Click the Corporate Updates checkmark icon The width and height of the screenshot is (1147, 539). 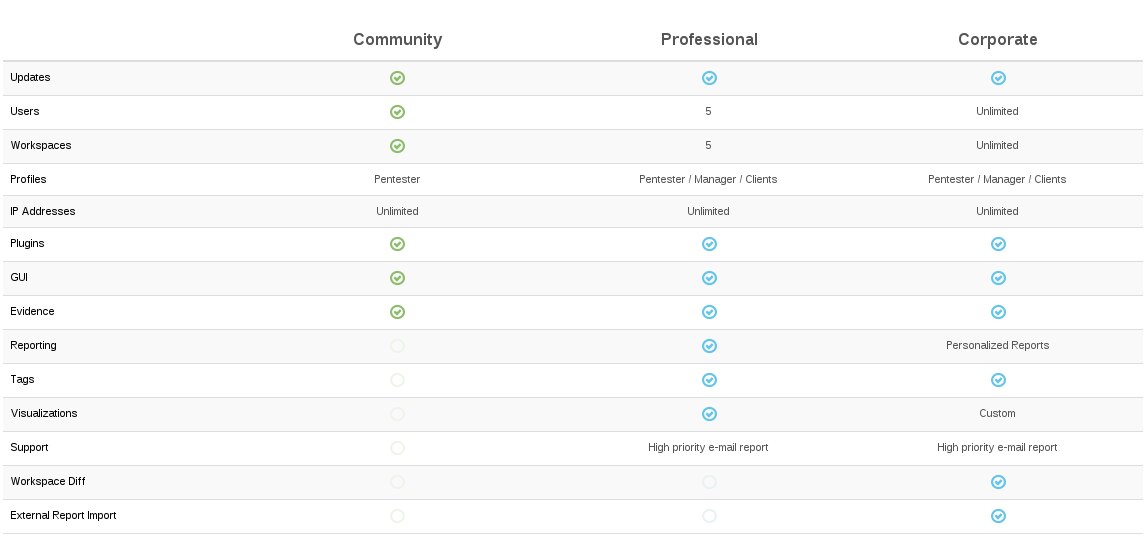point(998,78)
